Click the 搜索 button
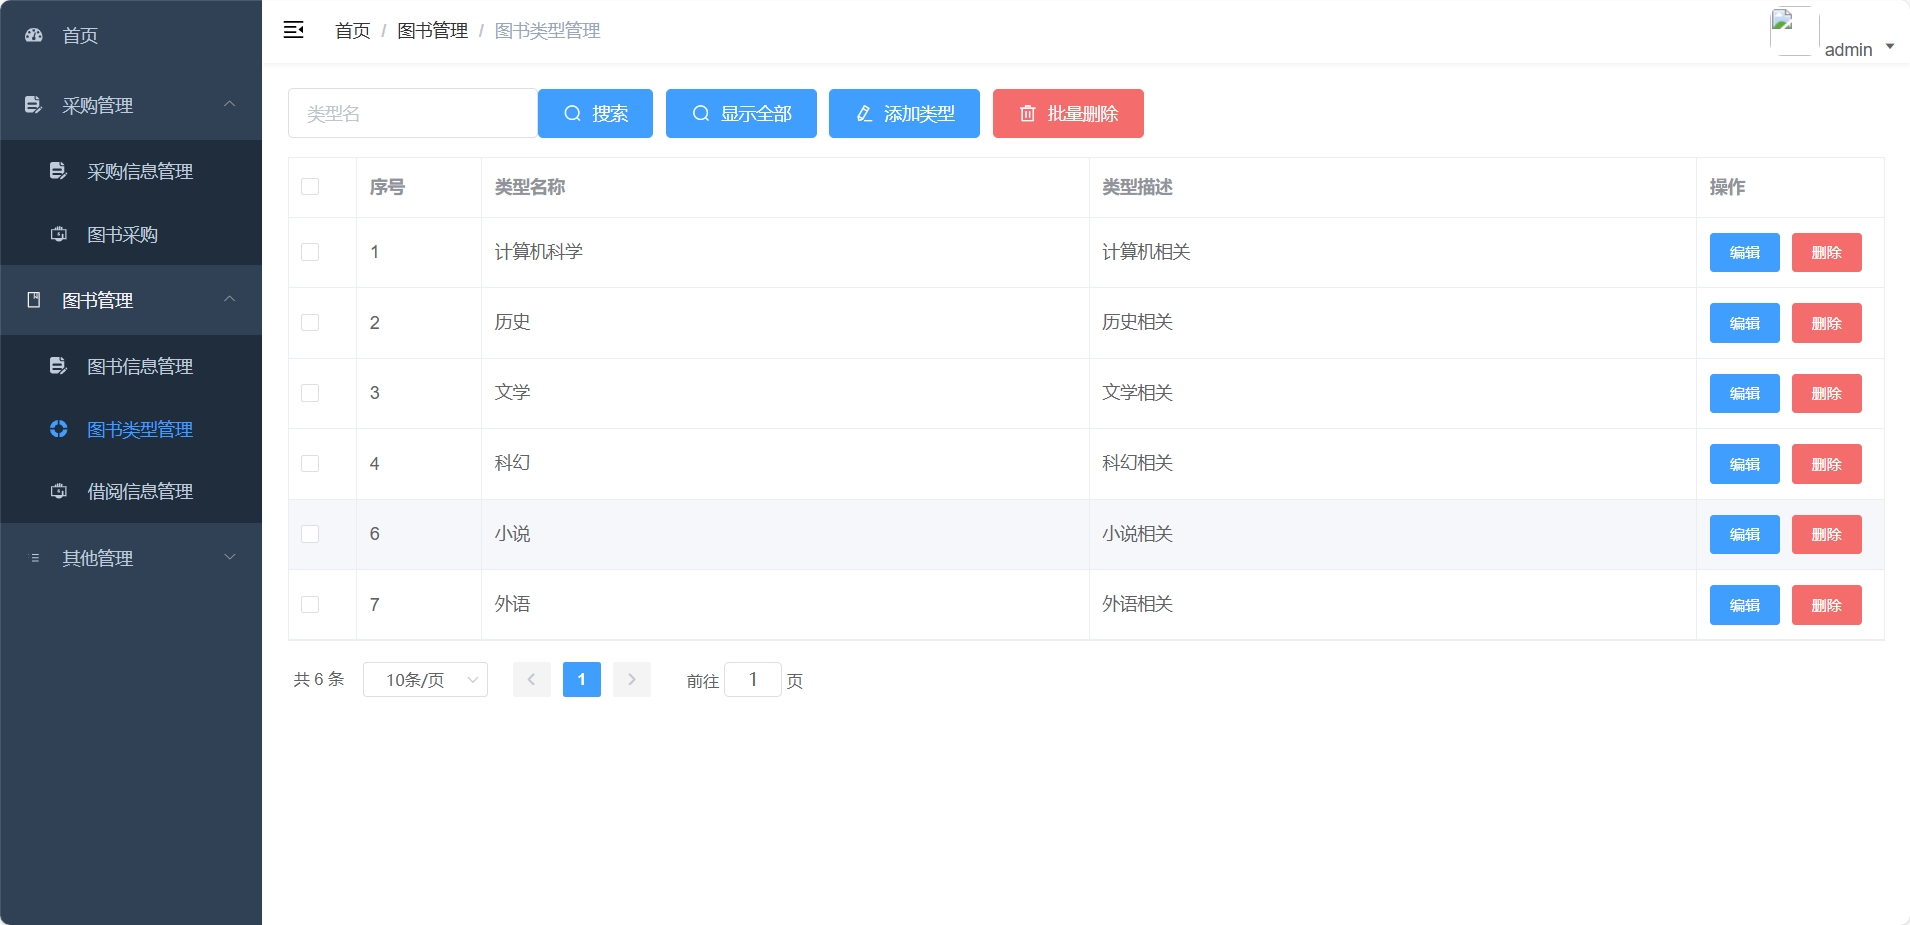 click(x=595, y=113)
